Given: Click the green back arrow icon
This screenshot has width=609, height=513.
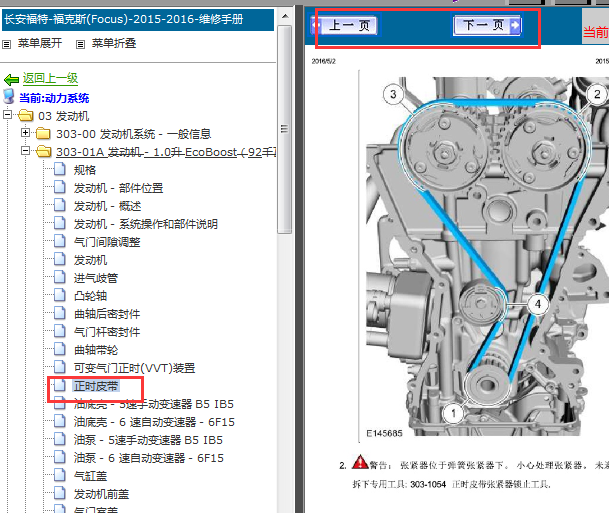Looking at the screenshot, I should (12, 80).
